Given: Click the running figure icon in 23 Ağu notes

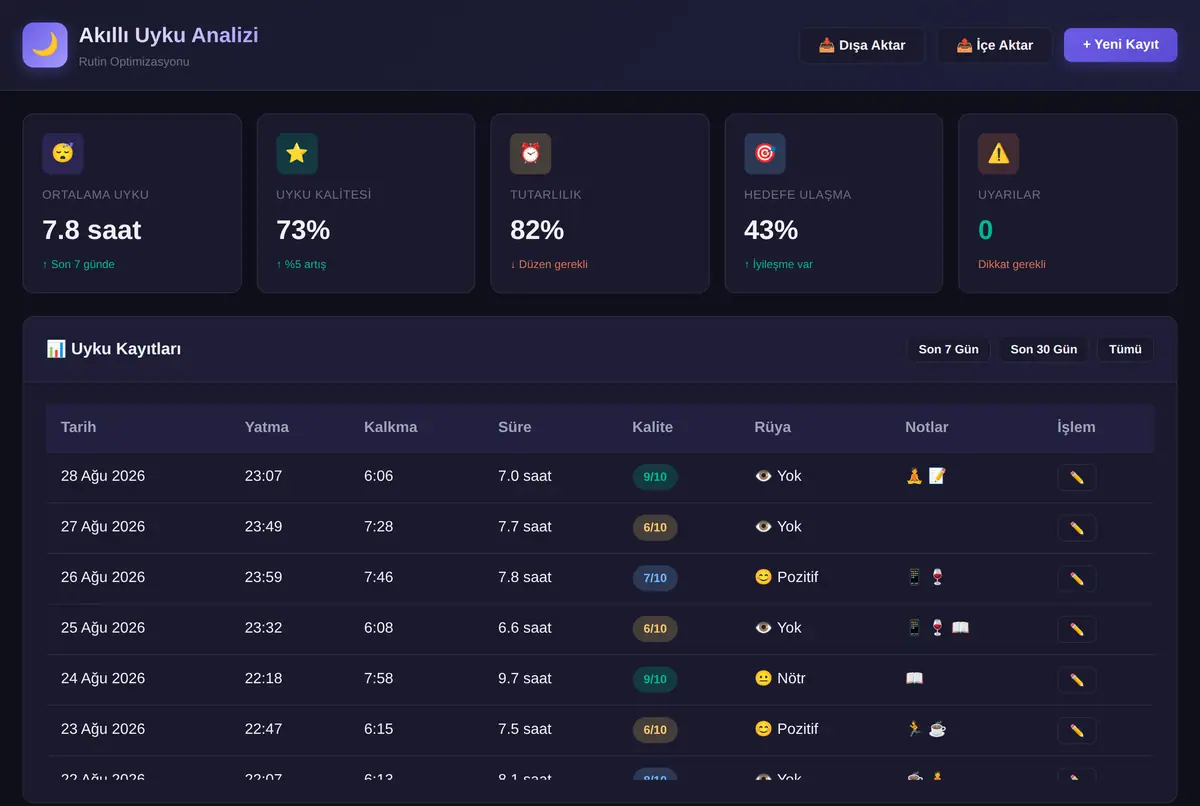Looking at the screenshot, I should [x=914, y=729].
